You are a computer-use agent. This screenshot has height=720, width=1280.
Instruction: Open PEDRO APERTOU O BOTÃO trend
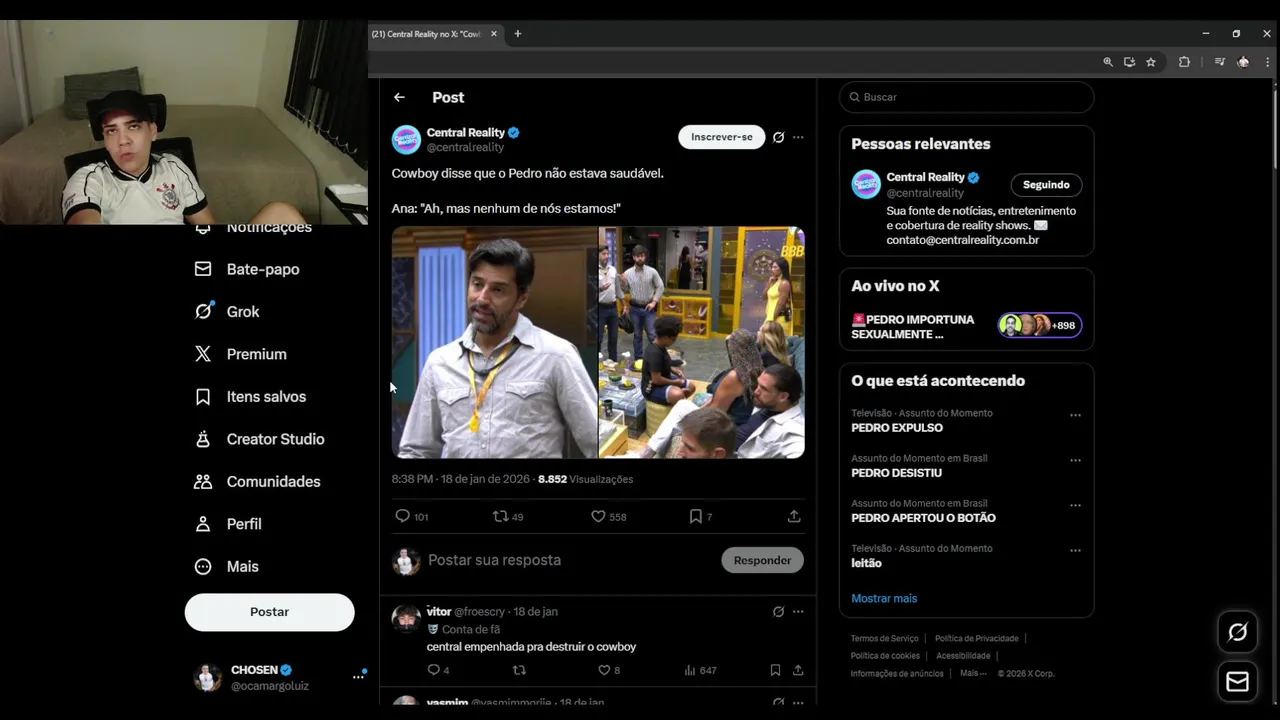[x=923, y=518]
